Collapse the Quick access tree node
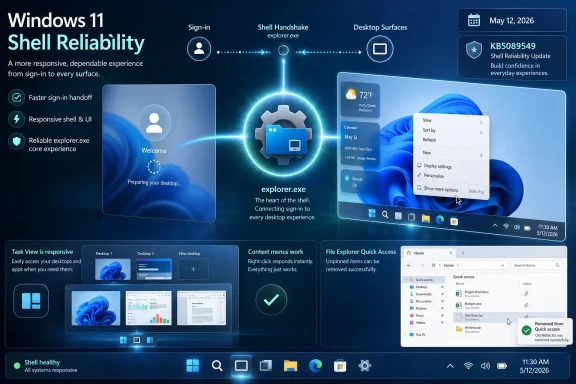 pos(406,280)
